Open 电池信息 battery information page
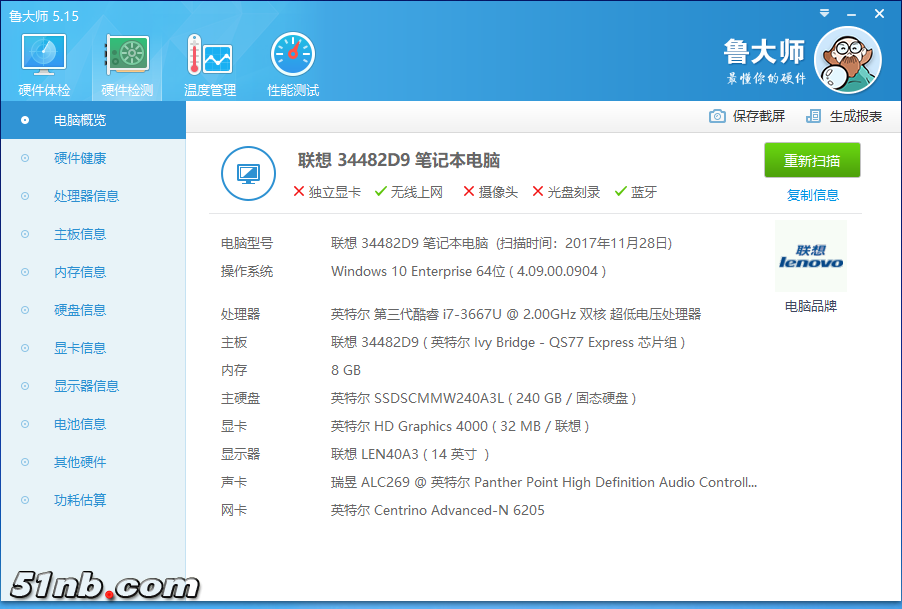 [80, 424]
